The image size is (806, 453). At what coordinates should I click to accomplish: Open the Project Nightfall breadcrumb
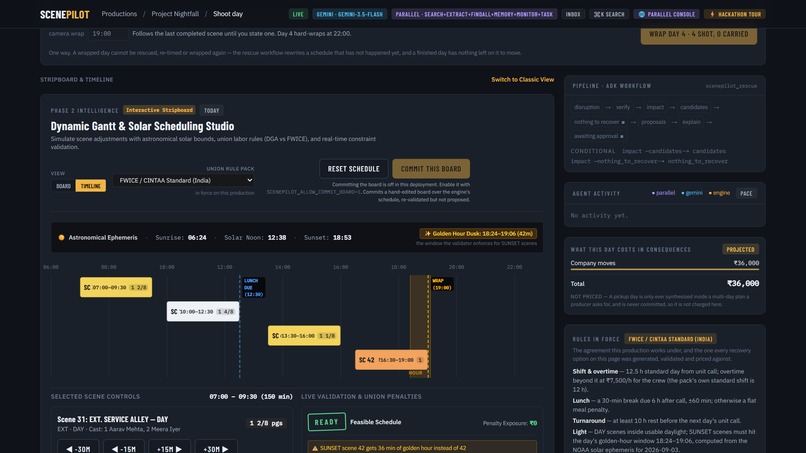[x=175, y=14]
